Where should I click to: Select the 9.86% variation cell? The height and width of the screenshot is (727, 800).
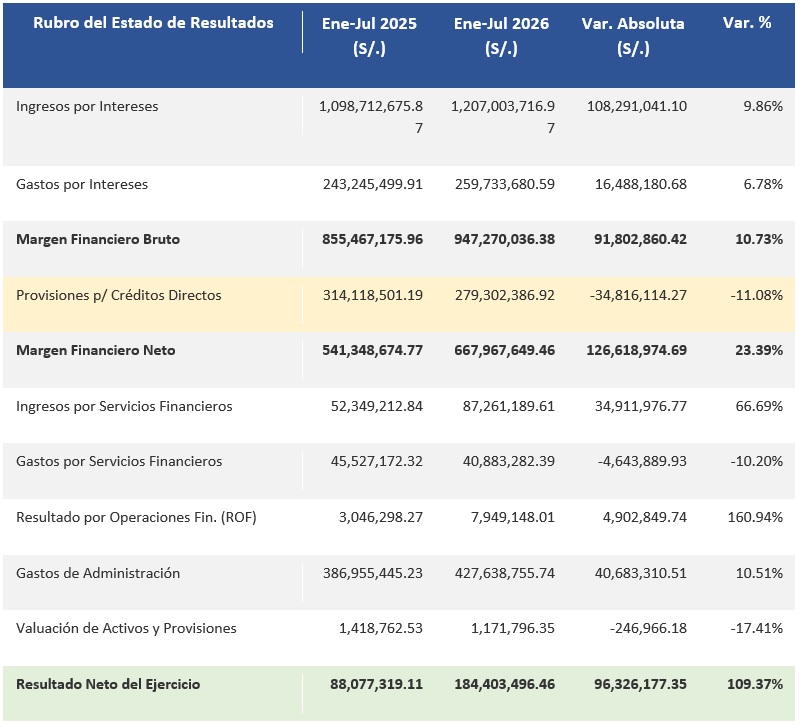click(x=763, y=106)
